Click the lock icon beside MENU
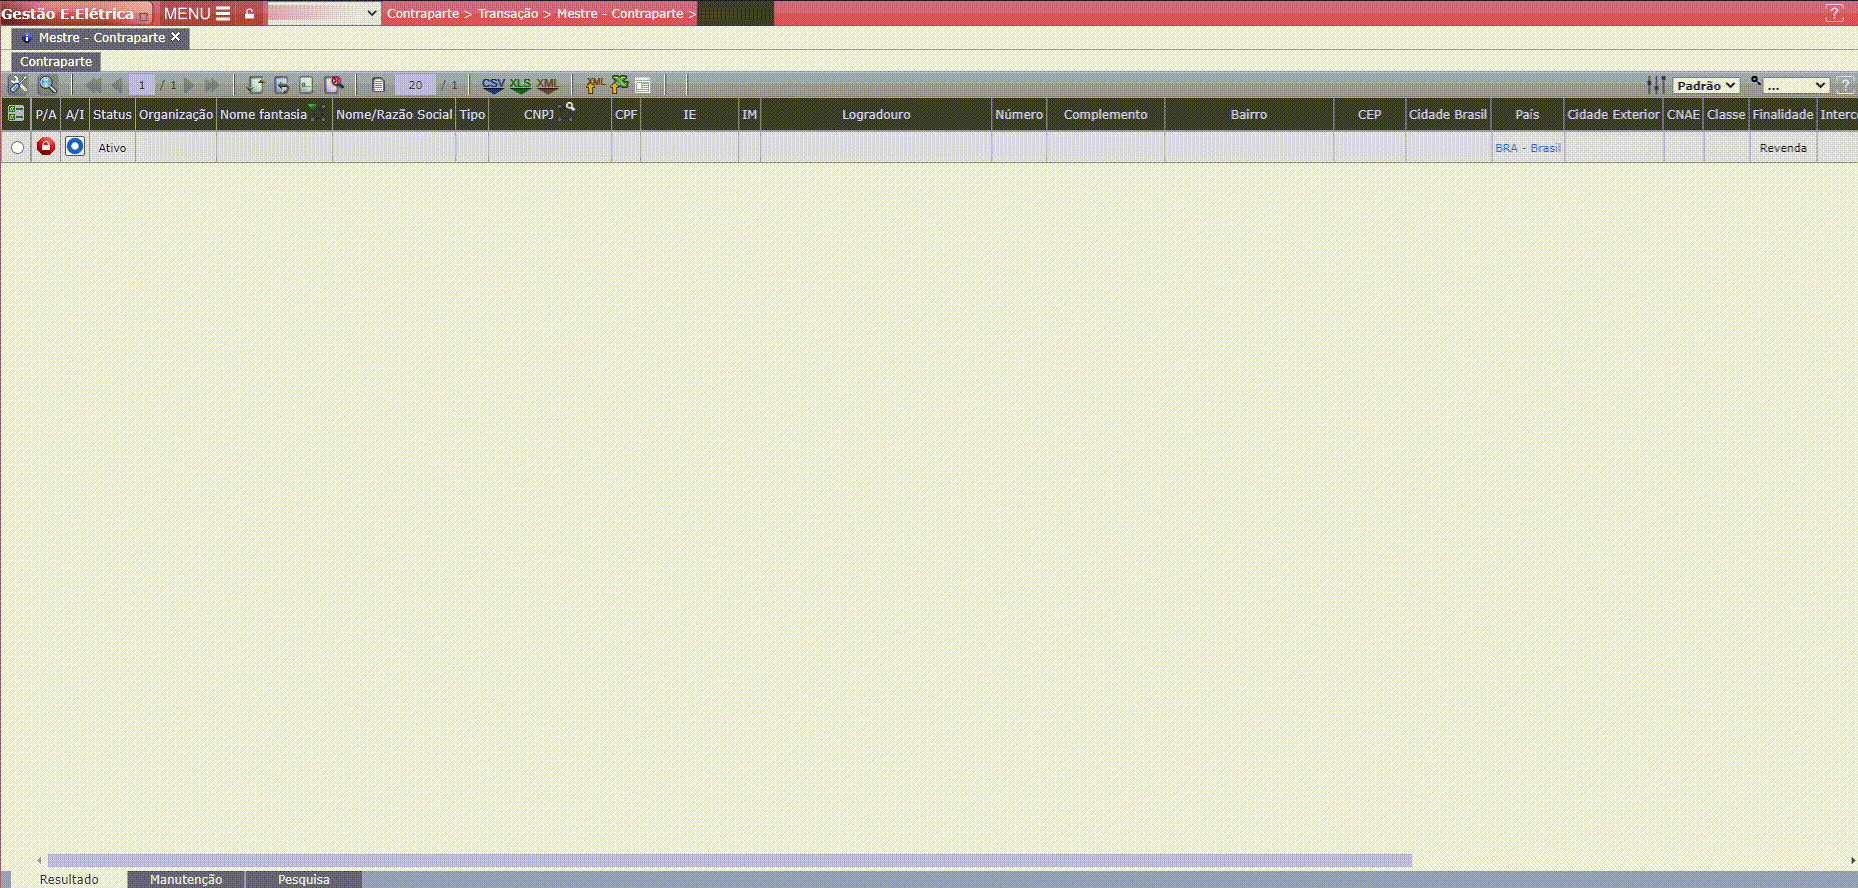Viewport: 1858px width, 888px height. coord(249,14)
